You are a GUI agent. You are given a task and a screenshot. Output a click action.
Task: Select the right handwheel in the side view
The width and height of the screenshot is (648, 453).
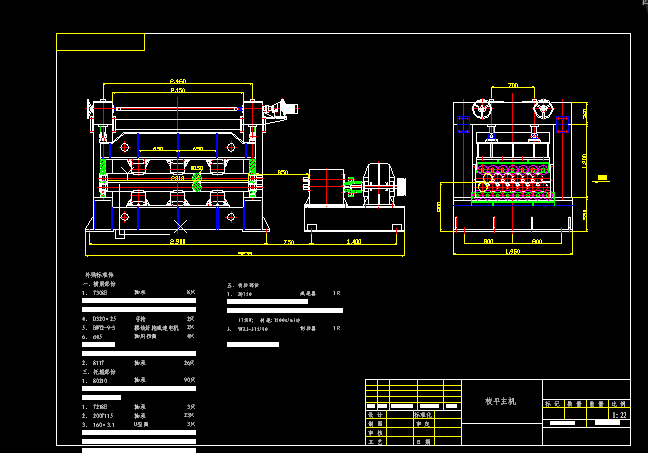tap(543, 109)
